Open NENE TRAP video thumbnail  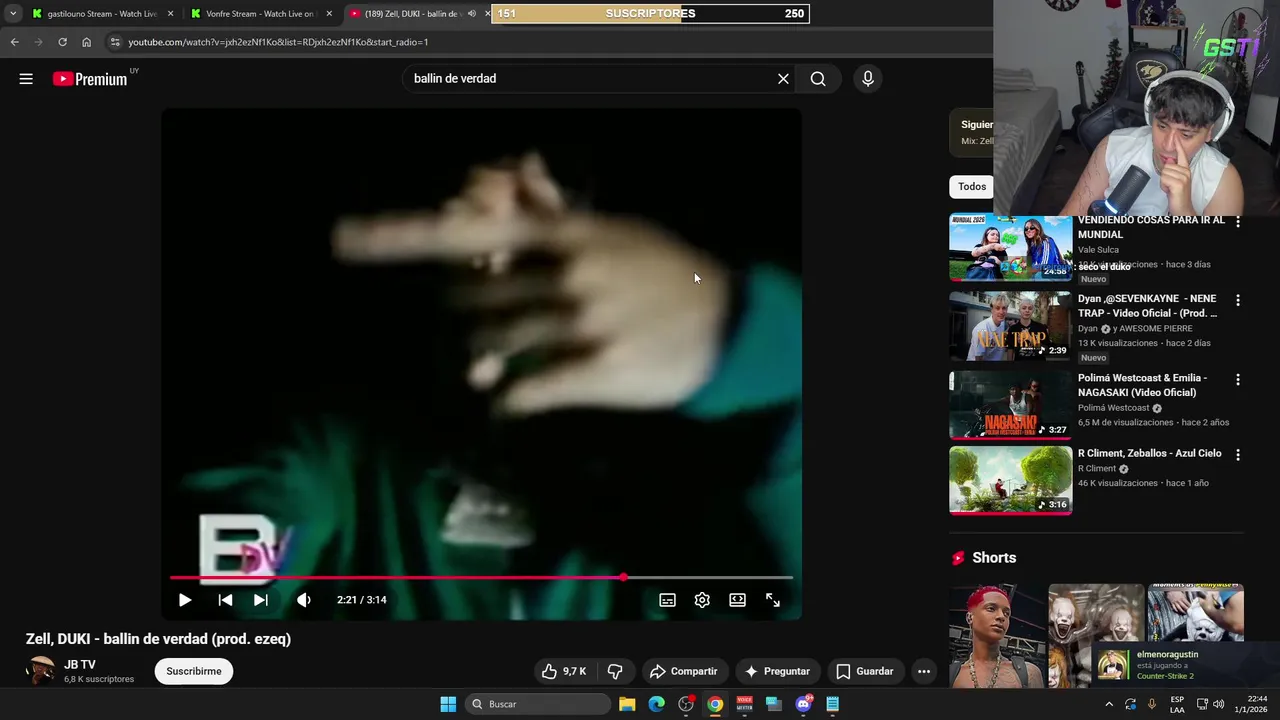(1010, 326)
